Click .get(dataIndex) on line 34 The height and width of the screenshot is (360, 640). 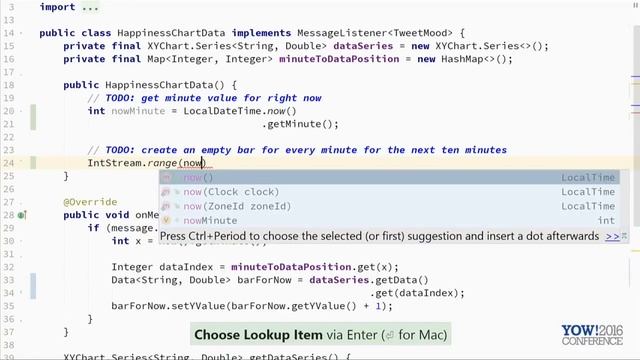click(x=417, y=293)
